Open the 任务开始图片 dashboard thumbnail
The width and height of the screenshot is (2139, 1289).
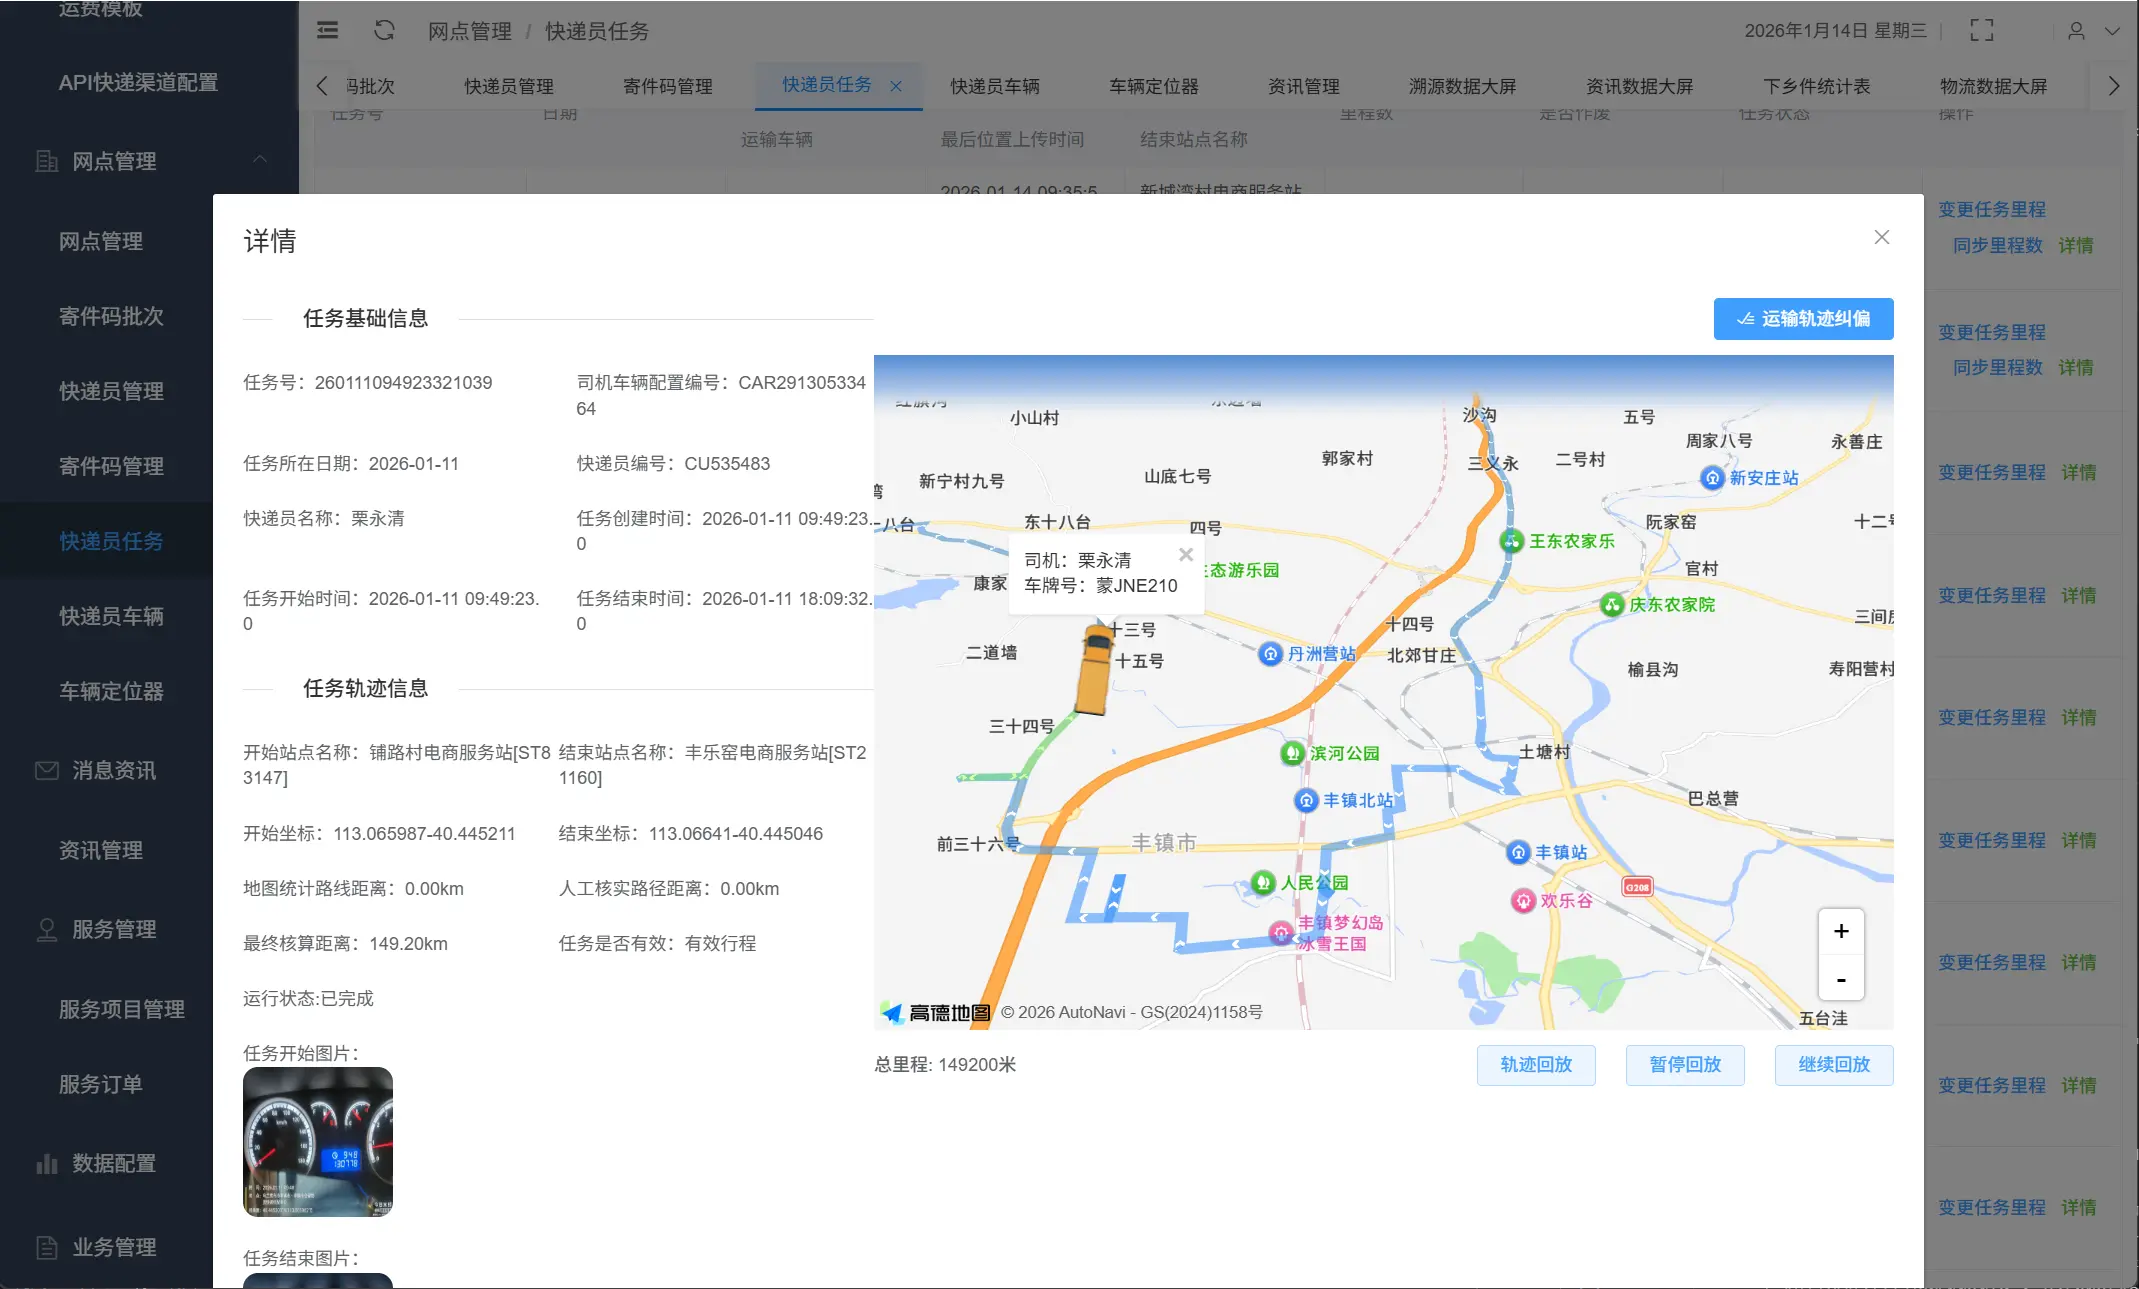coord(317,1142)
